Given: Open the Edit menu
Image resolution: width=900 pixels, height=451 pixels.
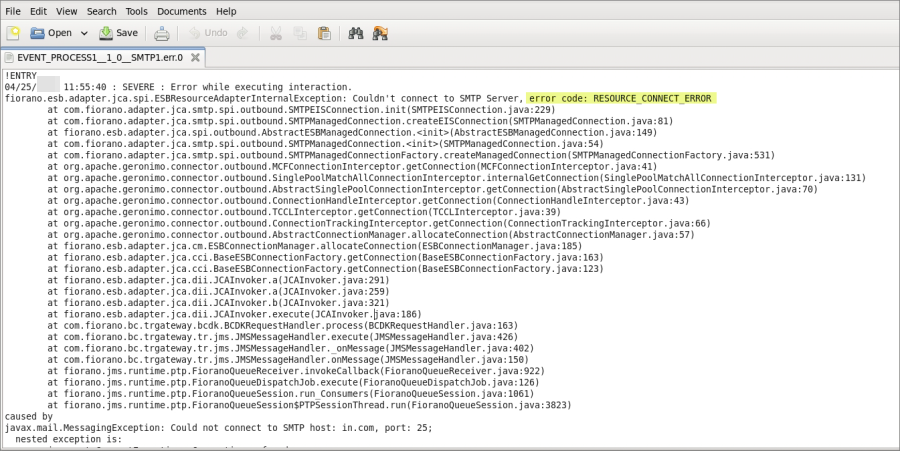Looking at the screenshot, I should [38, 11].
